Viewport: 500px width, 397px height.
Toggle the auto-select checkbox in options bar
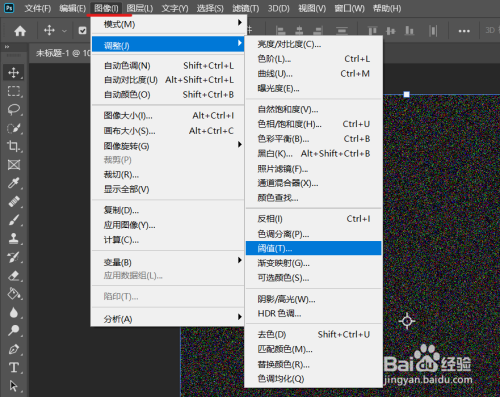click(82, 31)
